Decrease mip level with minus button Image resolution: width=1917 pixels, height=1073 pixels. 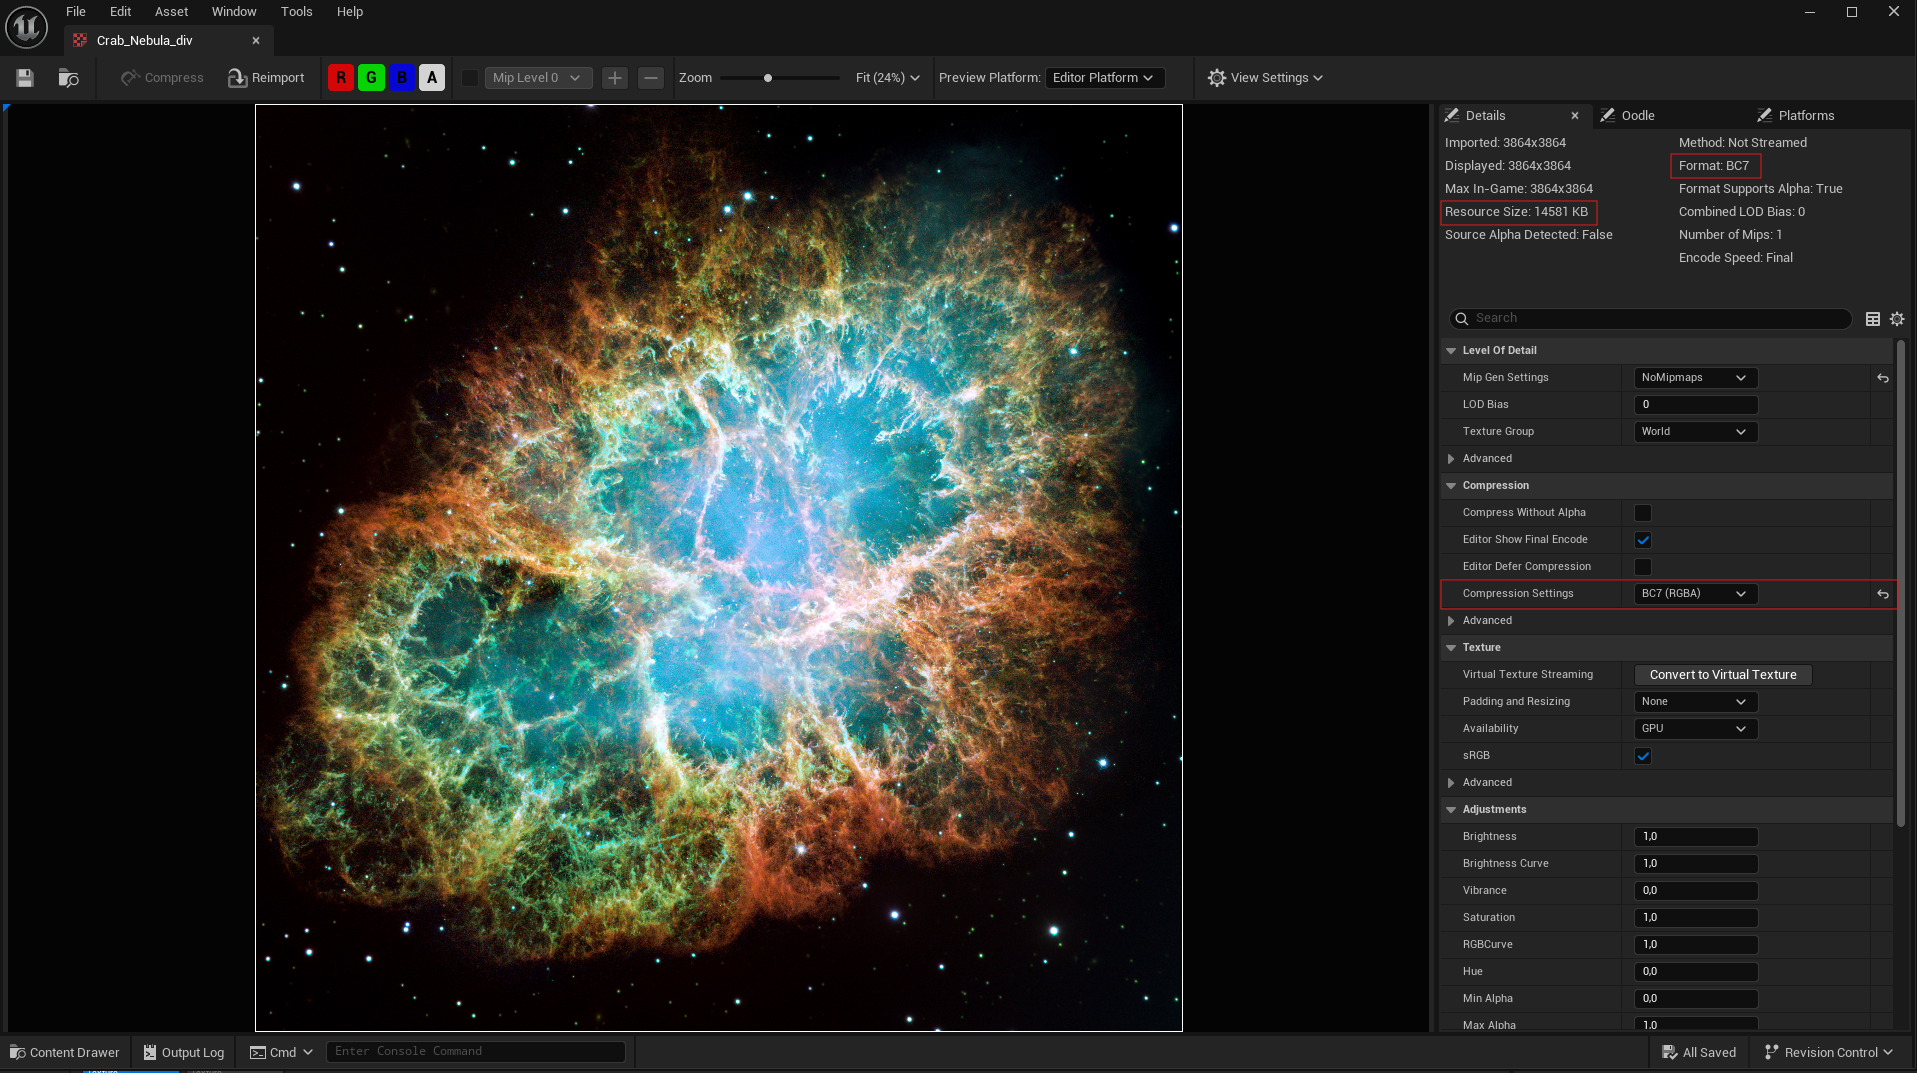coord(651,78)
